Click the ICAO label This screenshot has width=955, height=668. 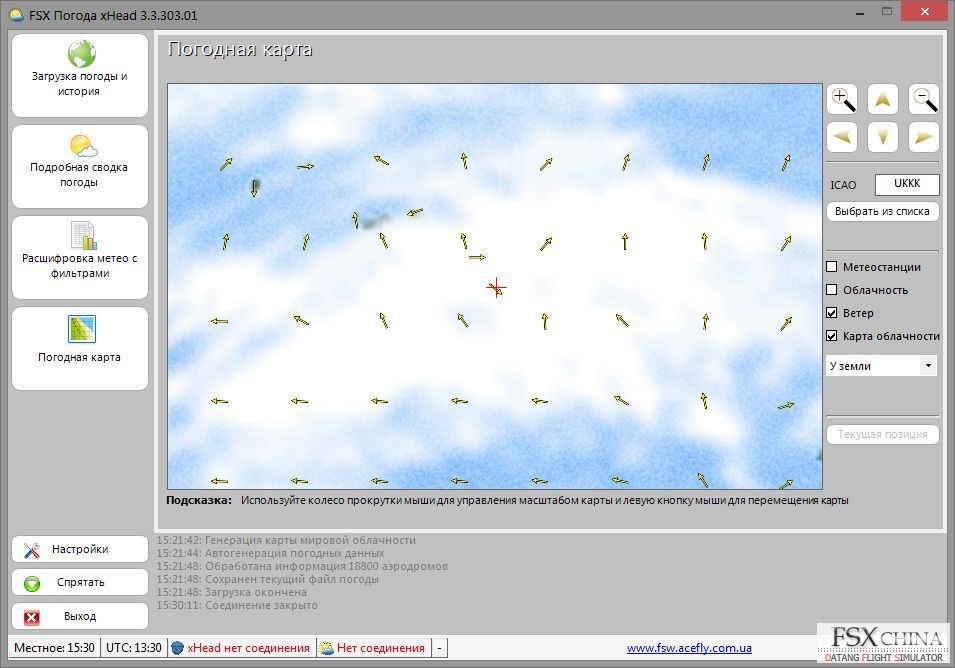click(843, 185)
